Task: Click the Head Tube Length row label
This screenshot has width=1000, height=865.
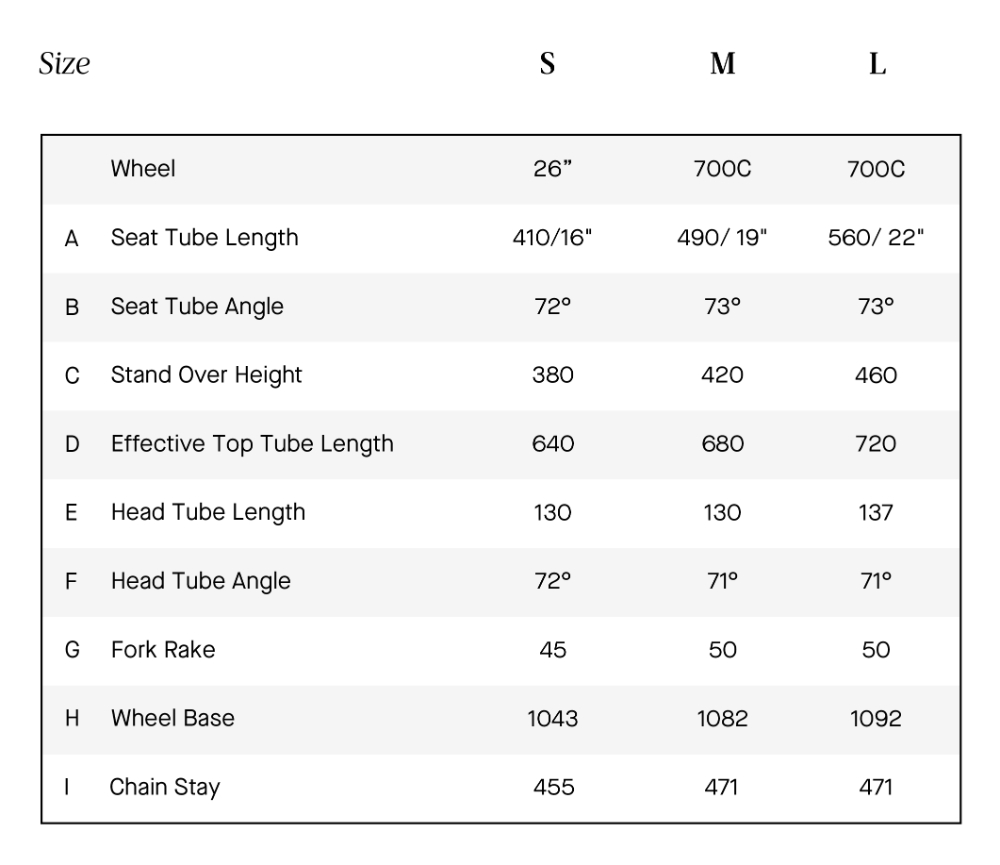Action: click(x=208, y=512)
